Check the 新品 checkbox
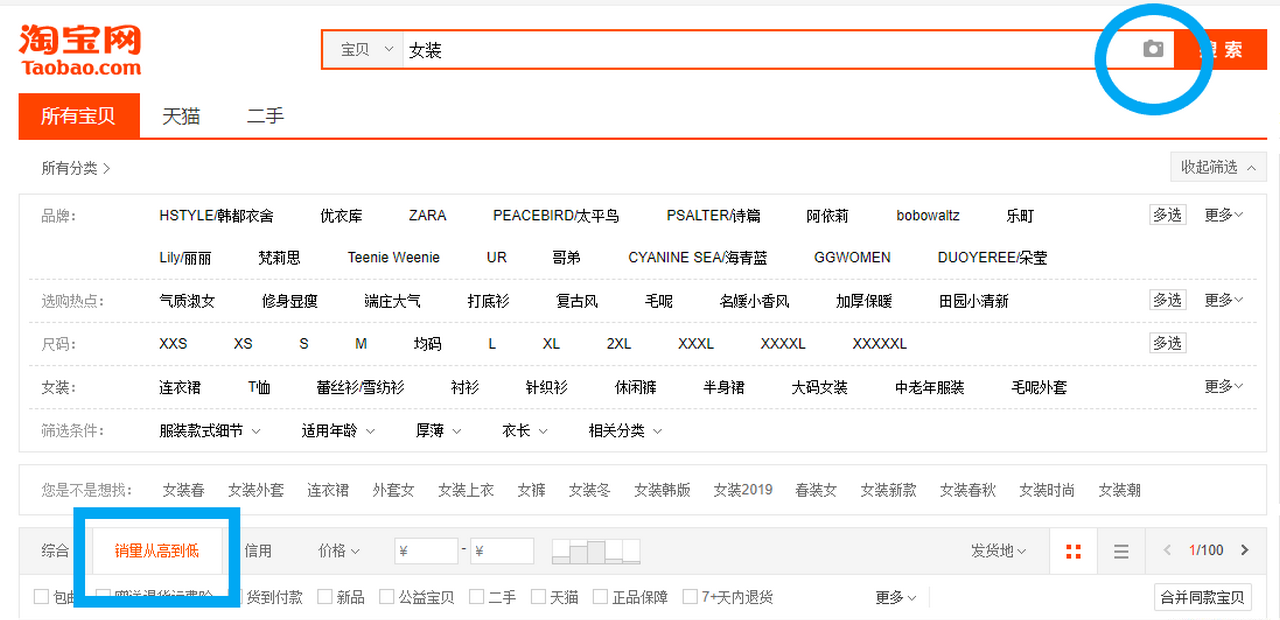1280x620 pixels. pyautogui.click(x=325, y=597)
